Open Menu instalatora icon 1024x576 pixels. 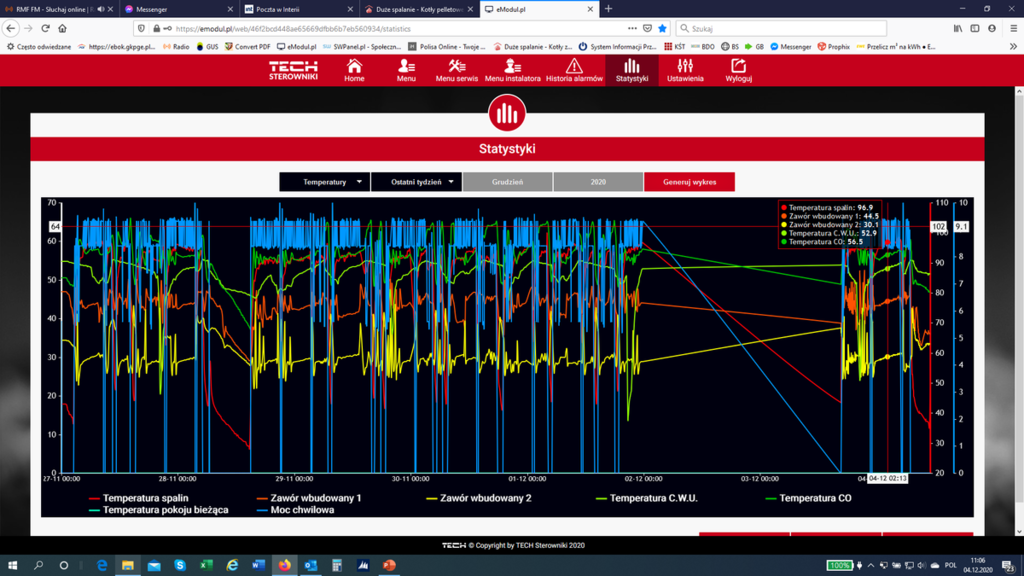click(x=512, y=67)
